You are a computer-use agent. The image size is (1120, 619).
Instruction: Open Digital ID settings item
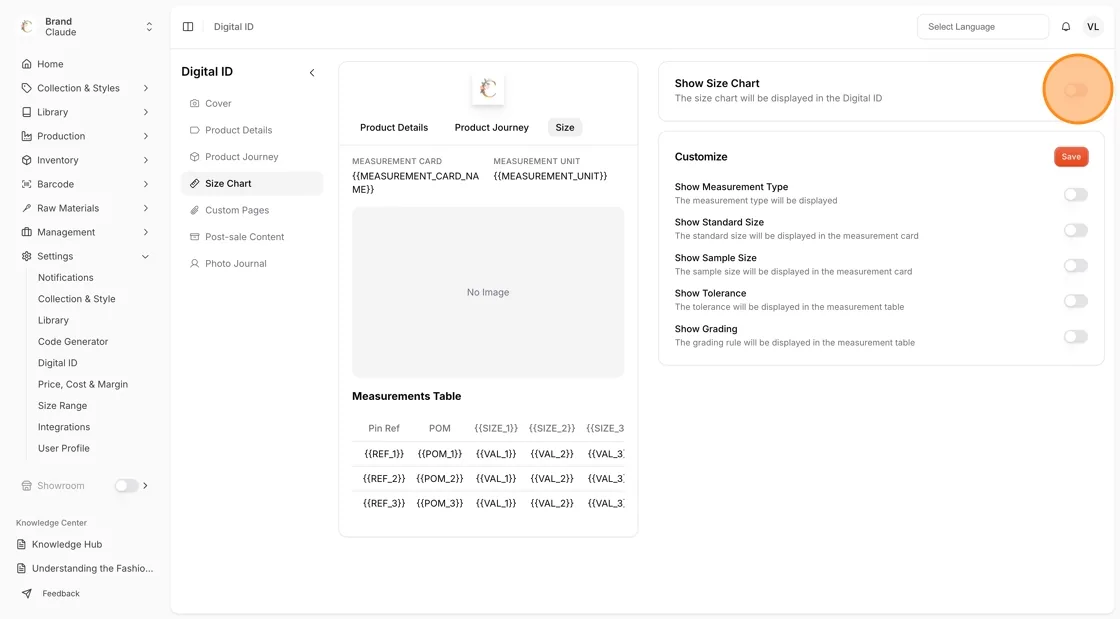coord(57,363)
